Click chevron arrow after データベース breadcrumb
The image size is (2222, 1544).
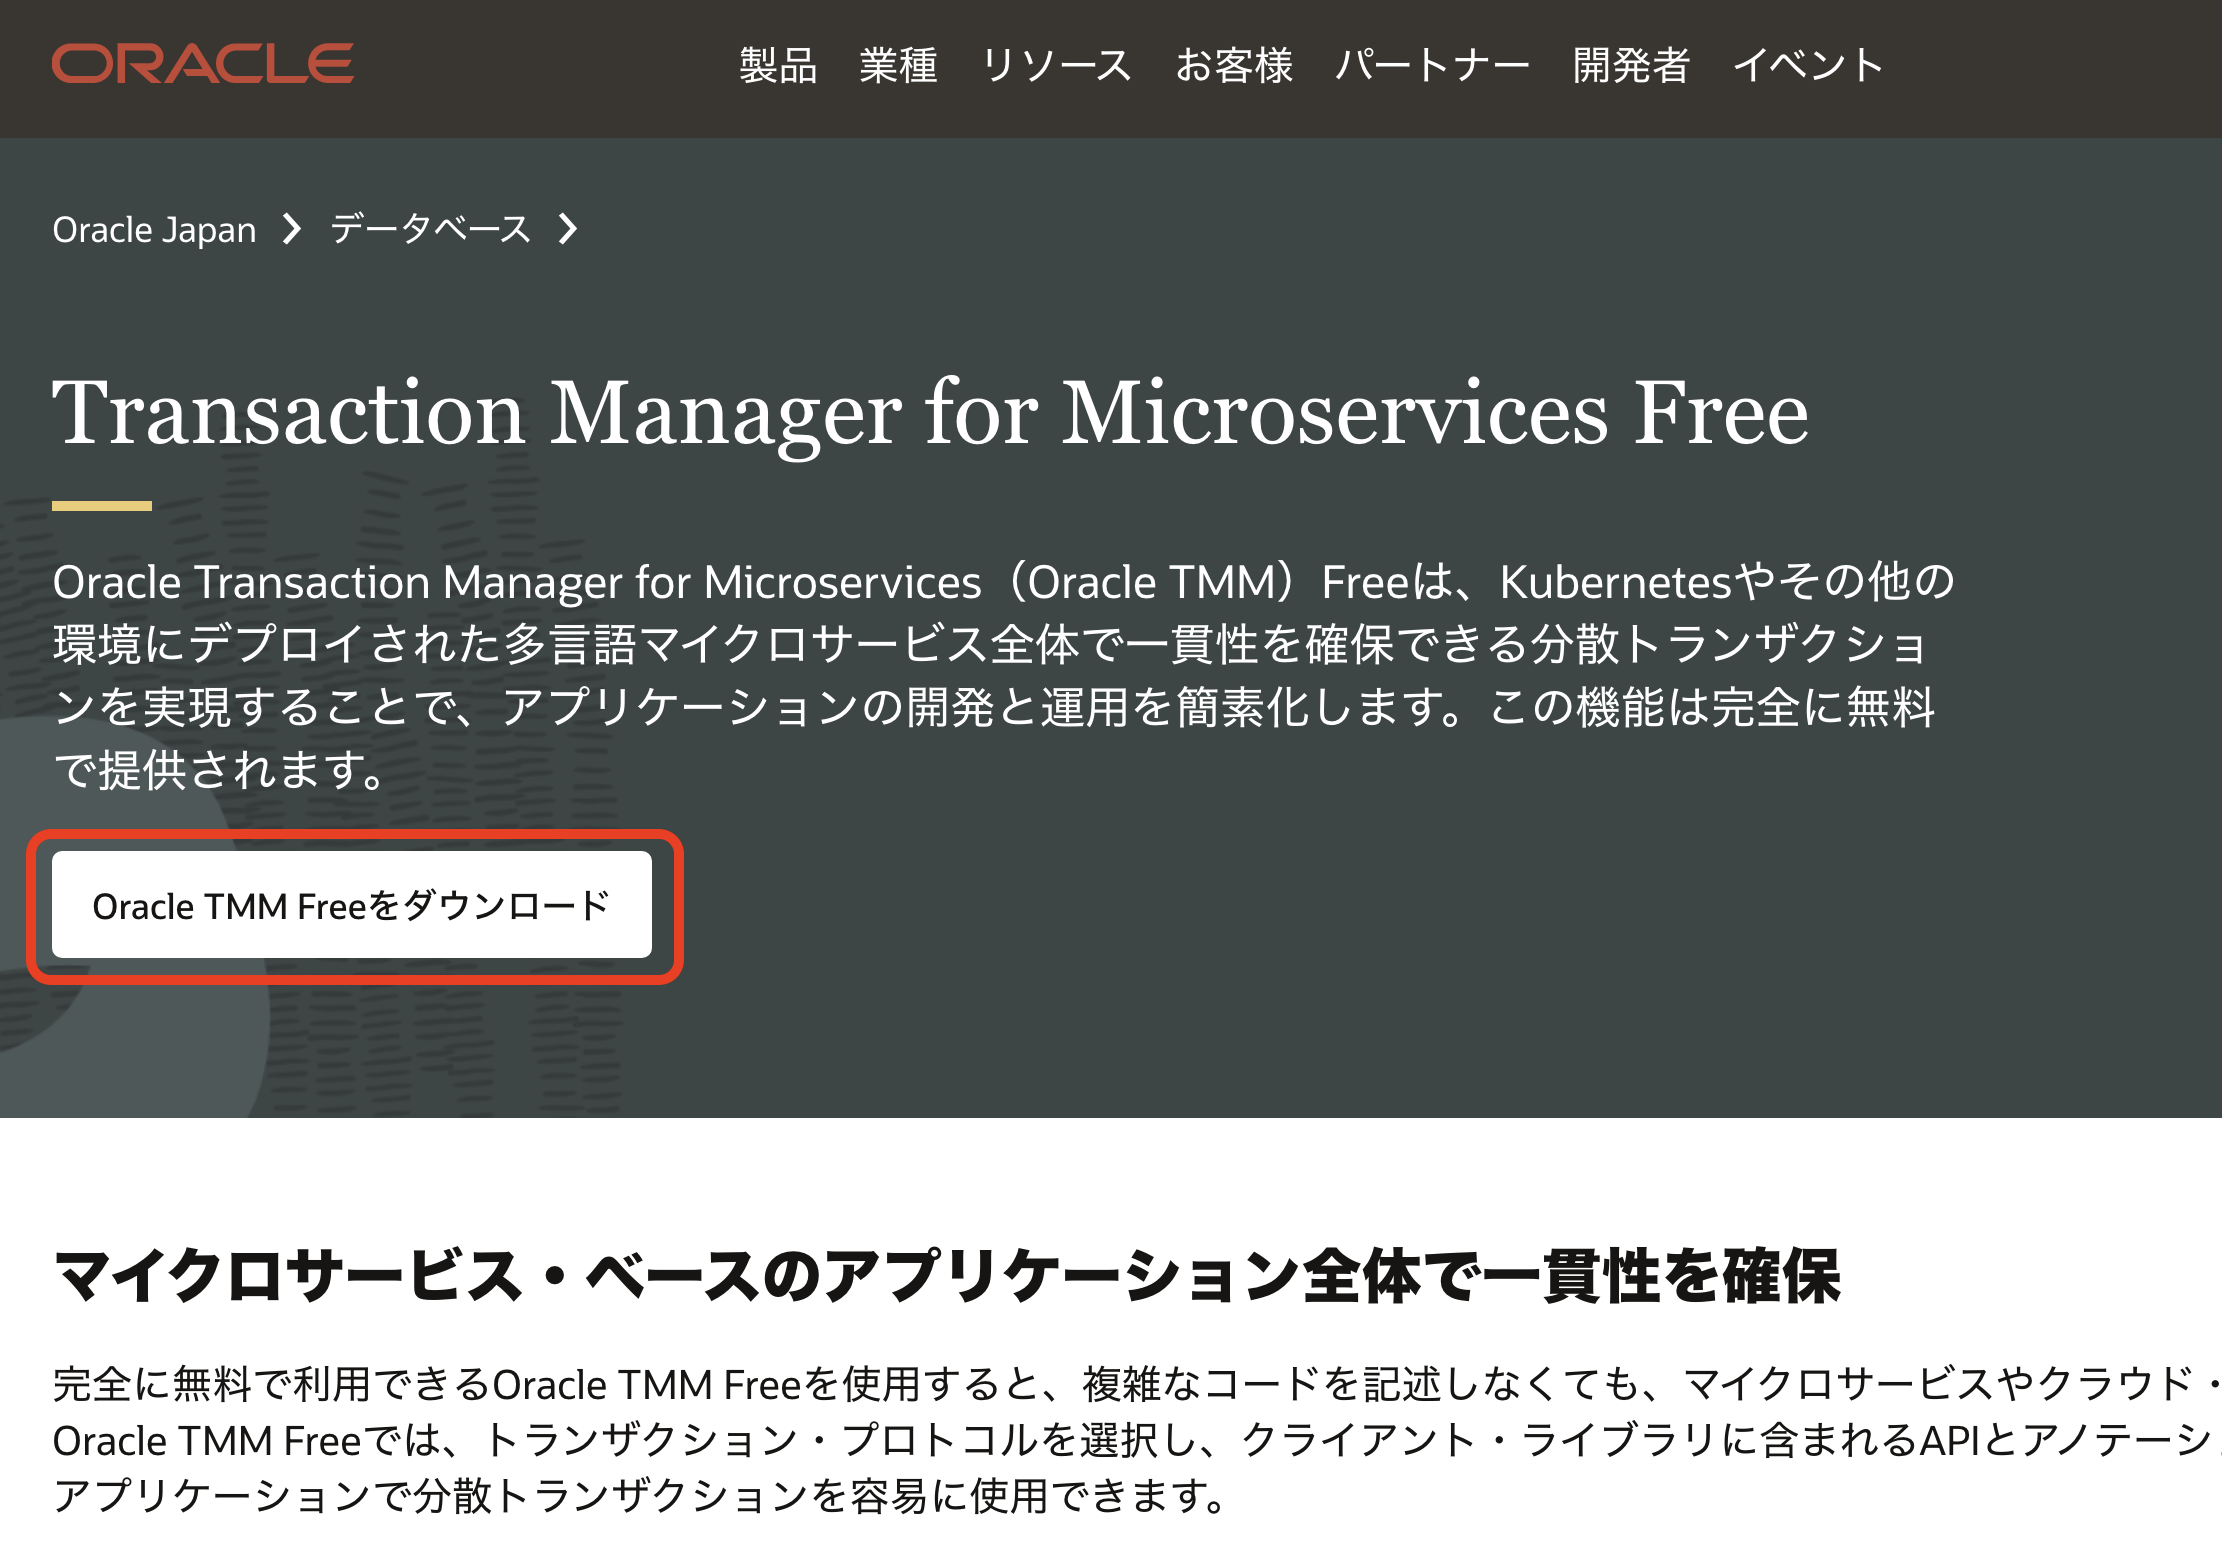pyautogui.click(x=568, y=230)
